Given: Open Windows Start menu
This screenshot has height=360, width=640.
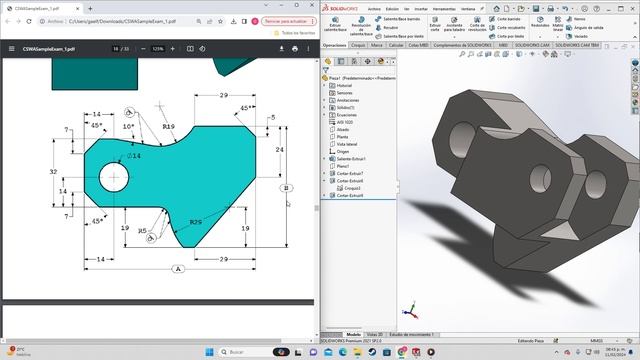Looking at the screenshot, I should pos(209,352).
